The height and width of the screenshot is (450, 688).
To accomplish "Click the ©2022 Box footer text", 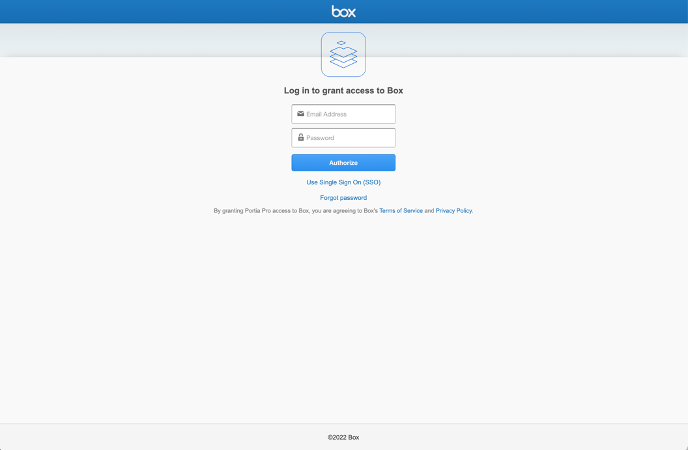I will [343, 437].
